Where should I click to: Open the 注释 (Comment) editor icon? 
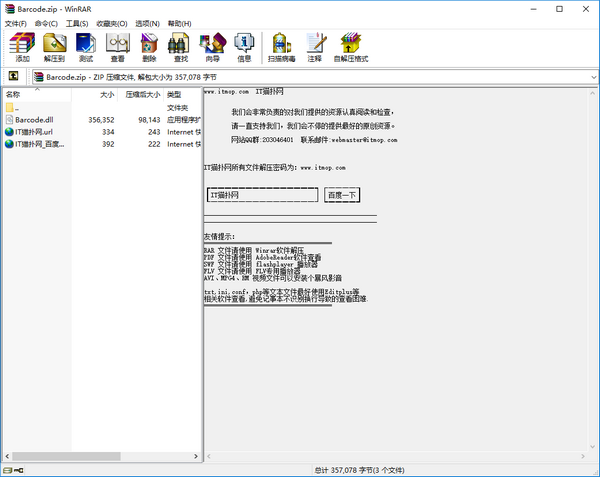[315, 47]
